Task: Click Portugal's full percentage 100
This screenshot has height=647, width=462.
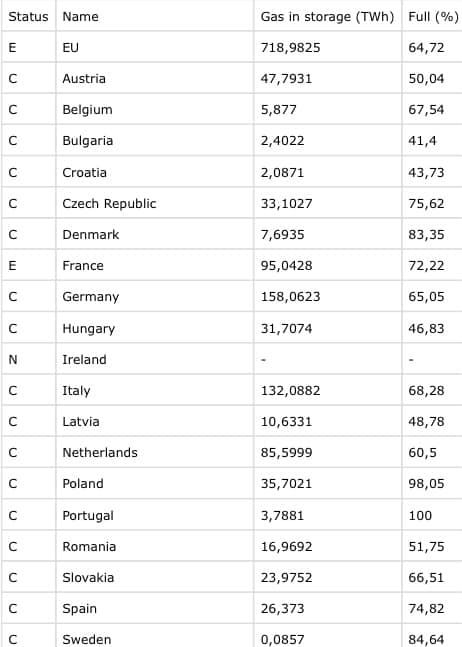Action: coord(420,515)
